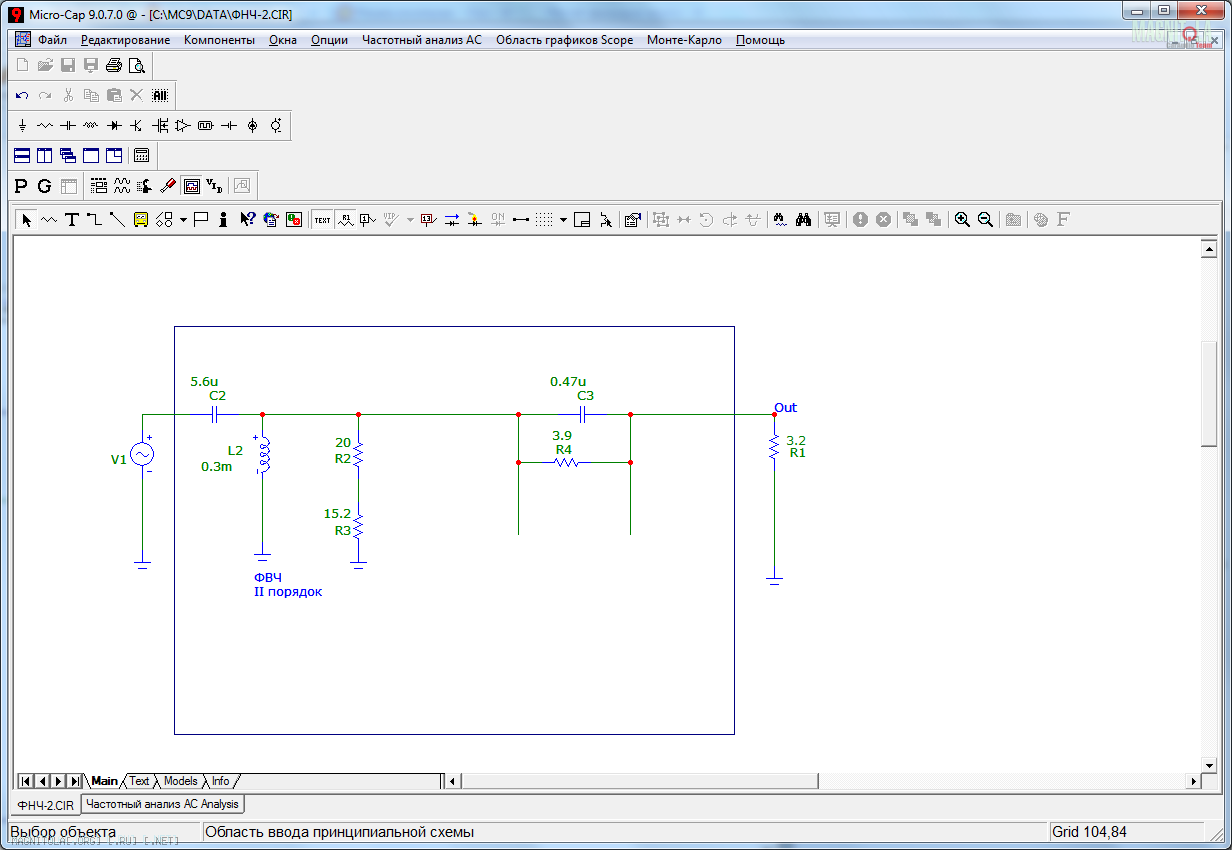
Task: Select capacitor C2 label
Action: [216, 396]
